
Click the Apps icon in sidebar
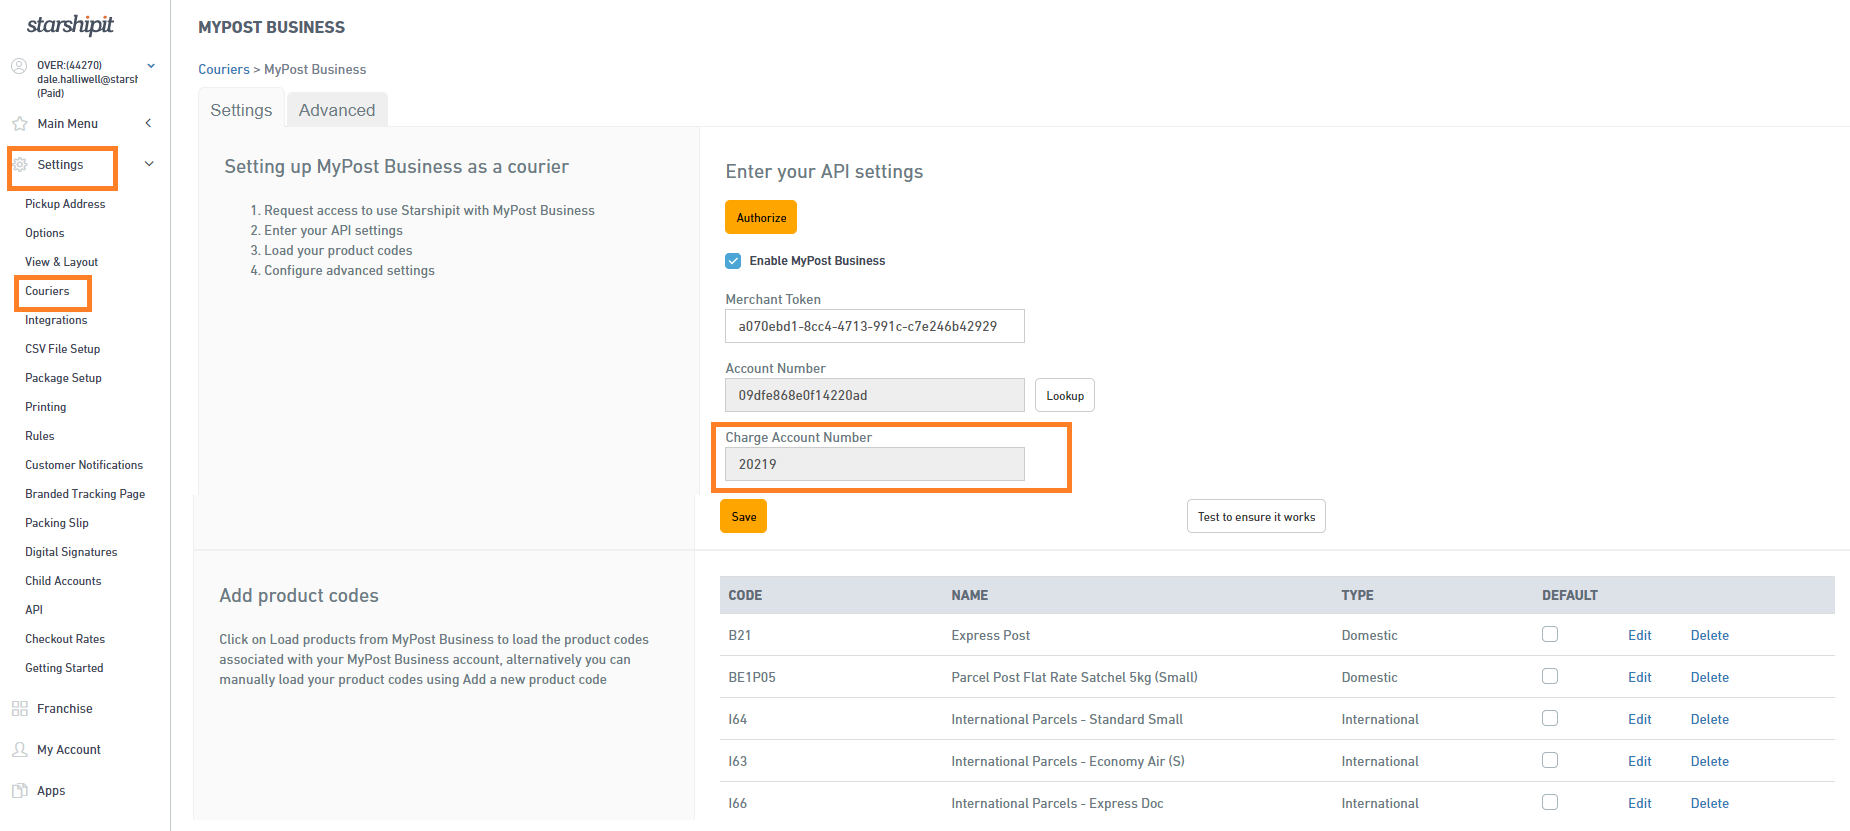coord(19,791)
